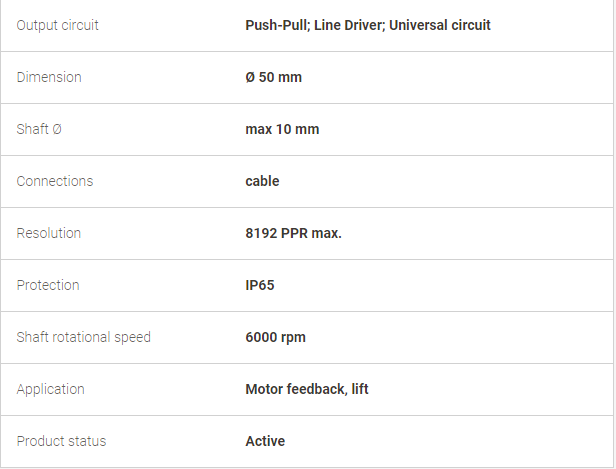The height and width of the screenshot is (469, 616).
Task: Click the Dimension row label
Action: click(49, 77)
